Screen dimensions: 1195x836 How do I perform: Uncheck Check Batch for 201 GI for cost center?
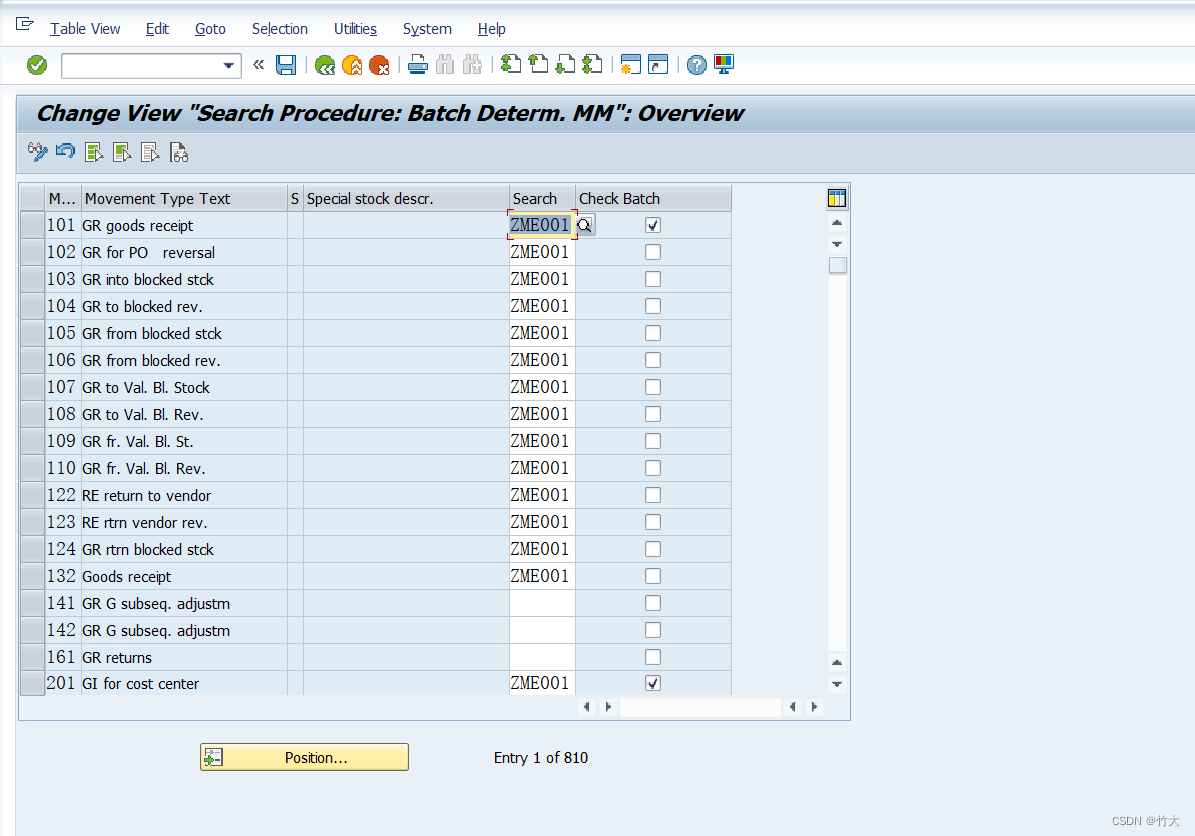(653, 683)
